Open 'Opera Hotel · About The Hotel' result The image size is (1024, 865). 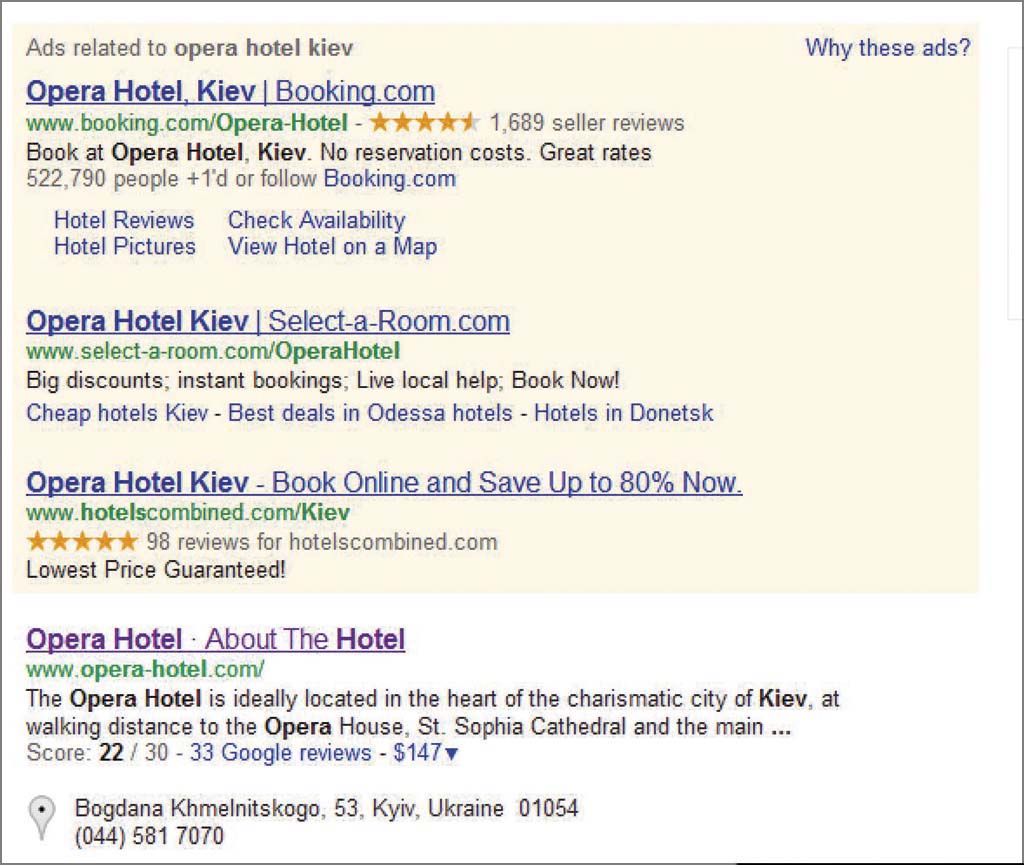pos(216,639)
